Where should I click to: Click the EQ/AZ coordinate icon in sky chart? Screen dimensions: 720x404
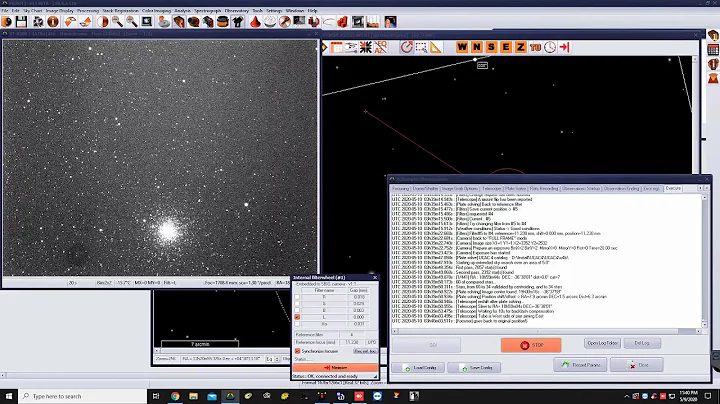[x=381, y=47]
